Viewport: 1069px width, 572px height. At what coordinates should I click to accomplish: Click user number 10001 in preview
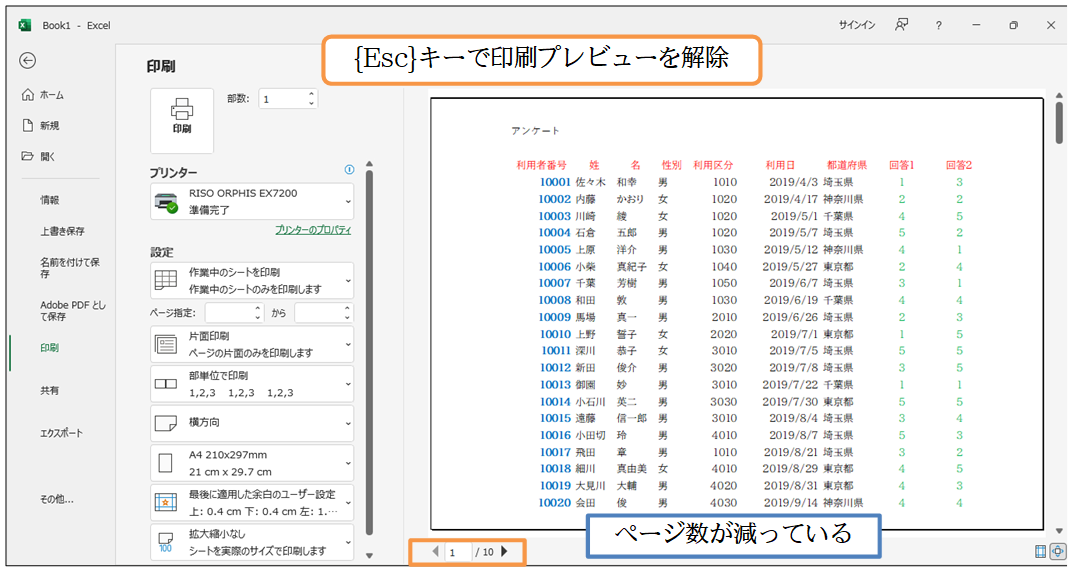click(554, 182)
